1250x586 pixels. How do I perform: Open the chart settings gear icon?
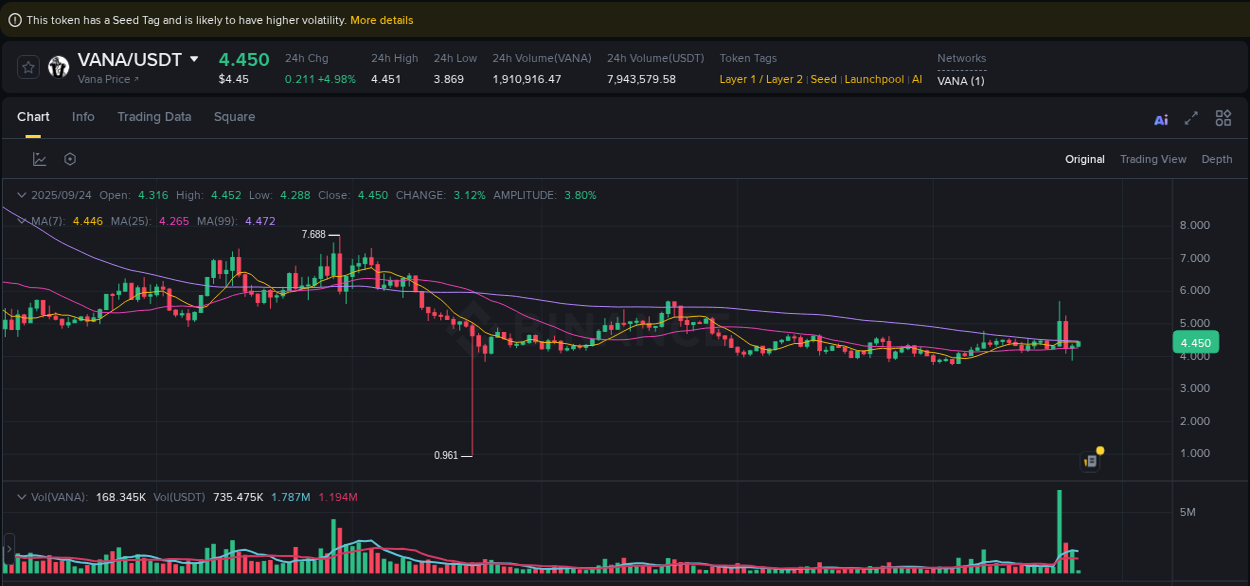pyautogui.click(x=69, y=158)
